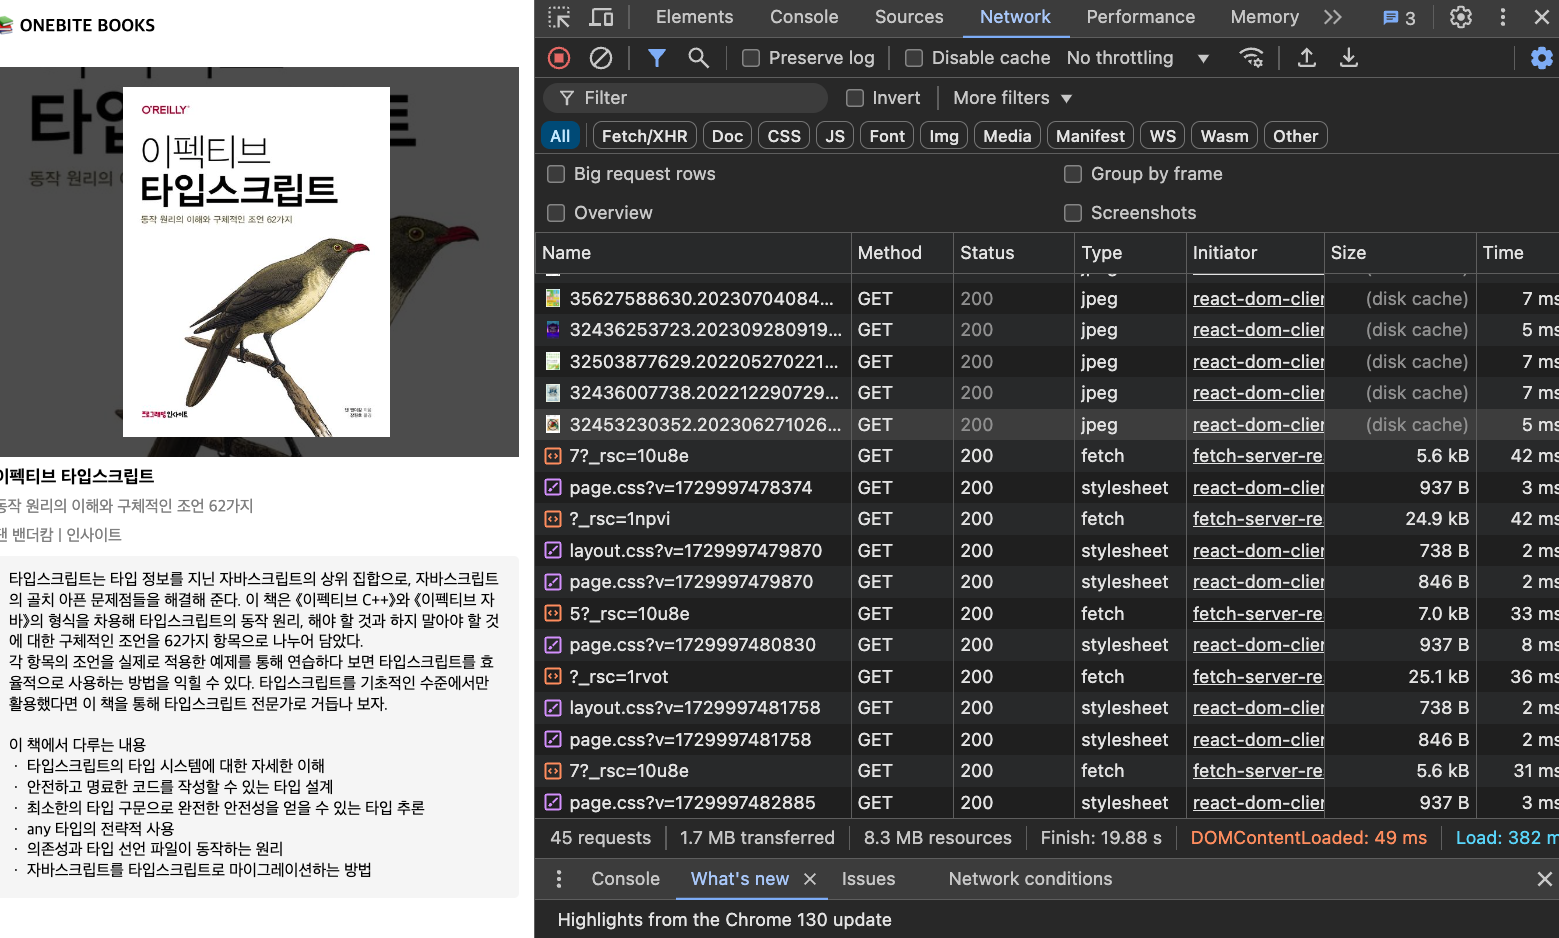Switch to the Elements tab
The height and width of the screenshot is (938, 1559).
coord(694,17)
